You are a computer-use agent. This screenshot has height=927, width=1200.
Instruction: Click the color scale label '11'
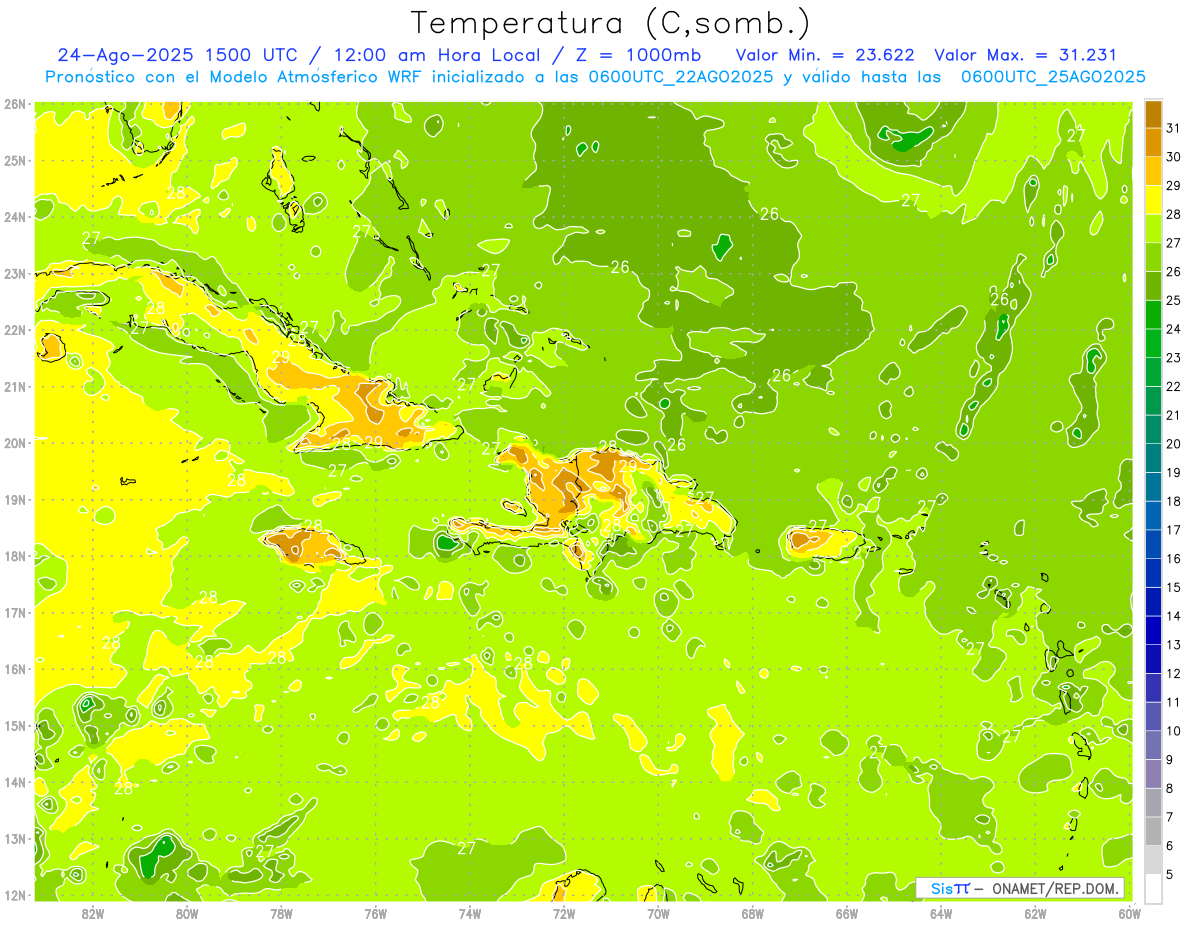point(1173,702)
